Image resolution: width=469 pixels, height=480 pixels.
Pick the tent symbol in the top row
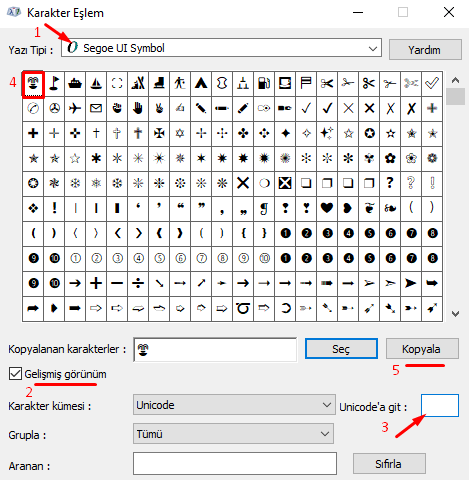[x=201, y=83]
